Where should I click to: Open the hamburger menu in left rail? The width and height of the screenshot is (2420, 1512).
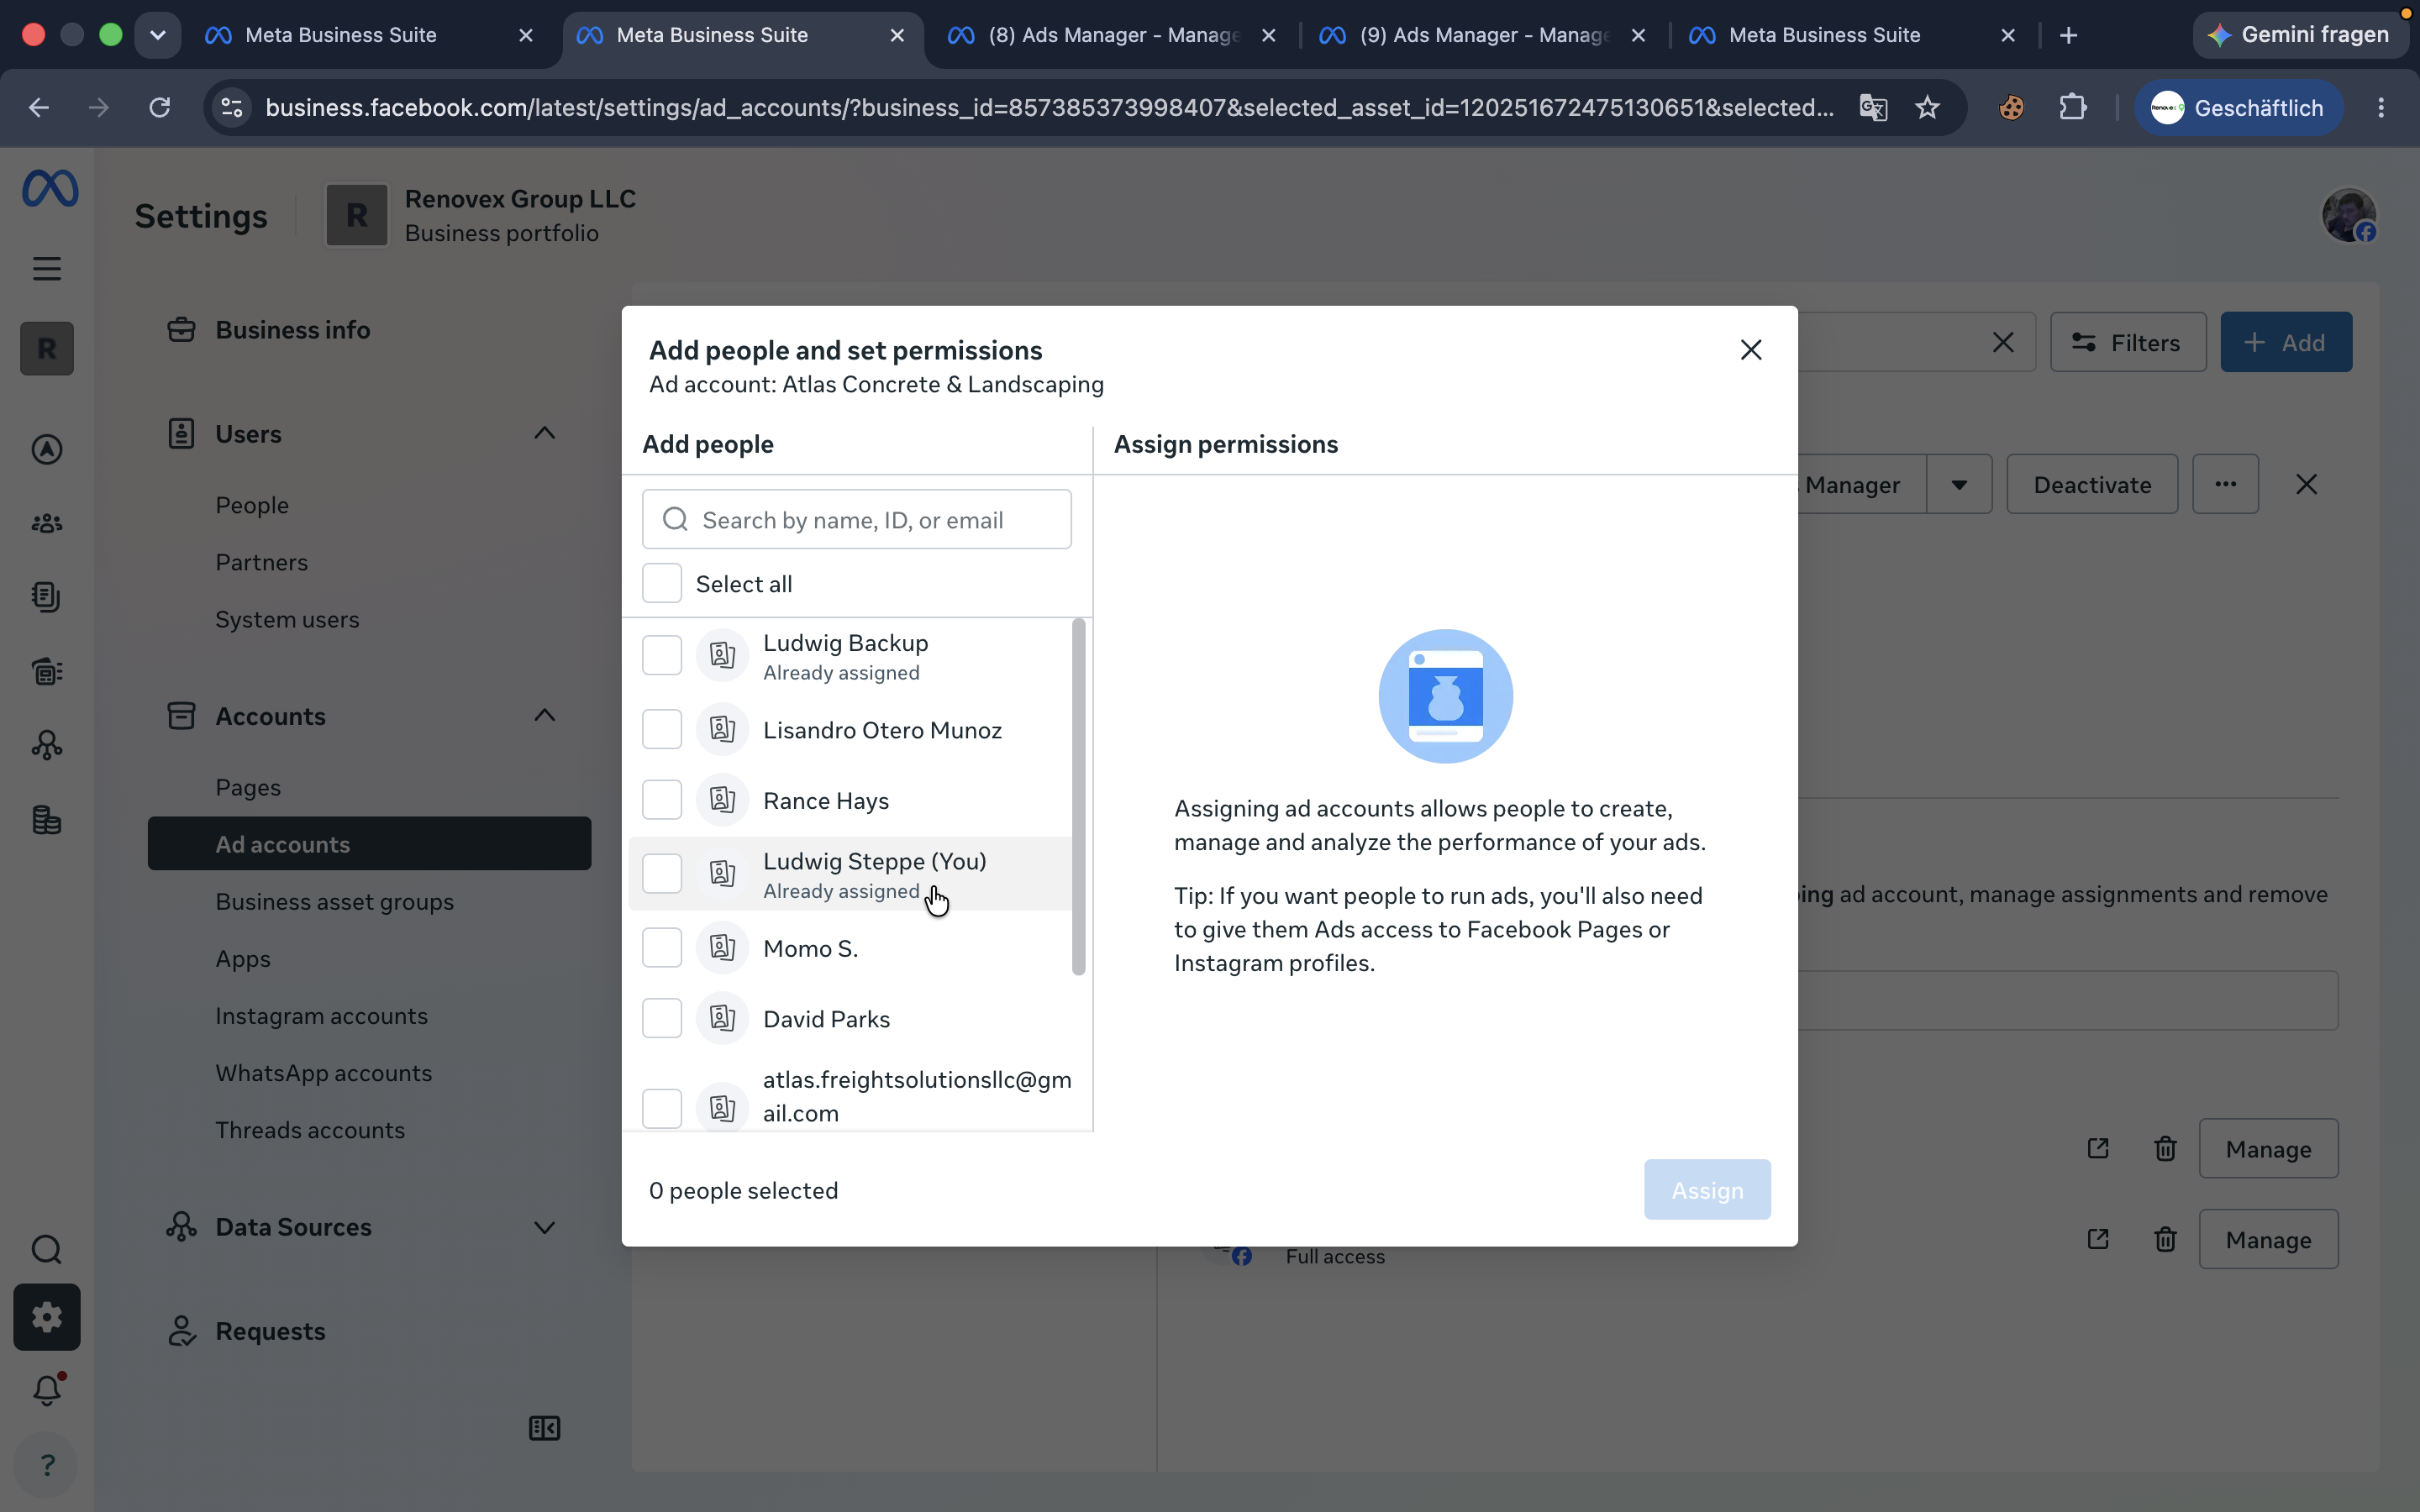point(46,268)
